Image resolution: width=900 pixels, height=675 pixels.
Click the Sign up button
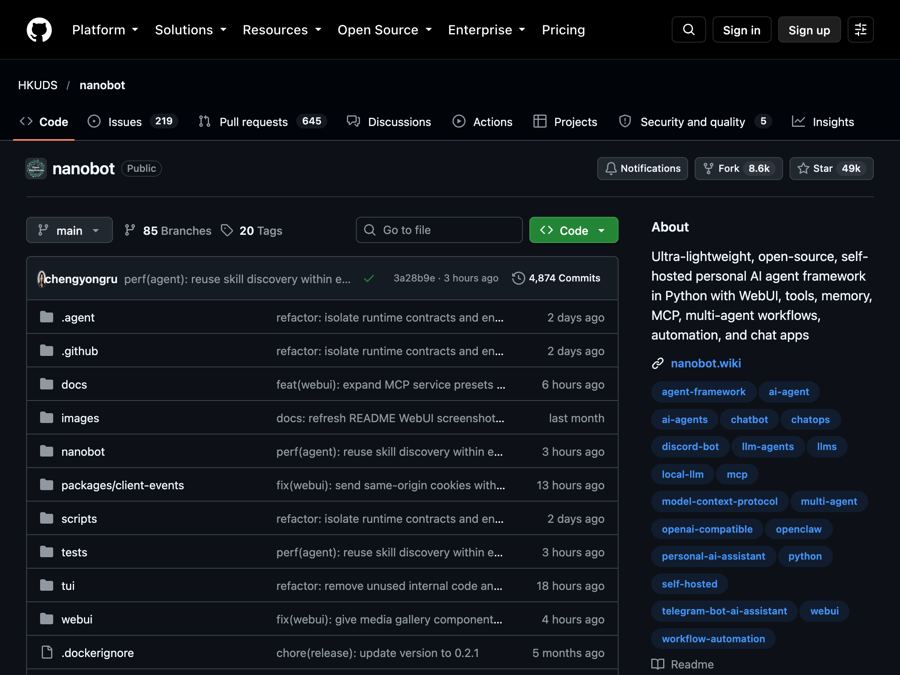click(809, 30)
